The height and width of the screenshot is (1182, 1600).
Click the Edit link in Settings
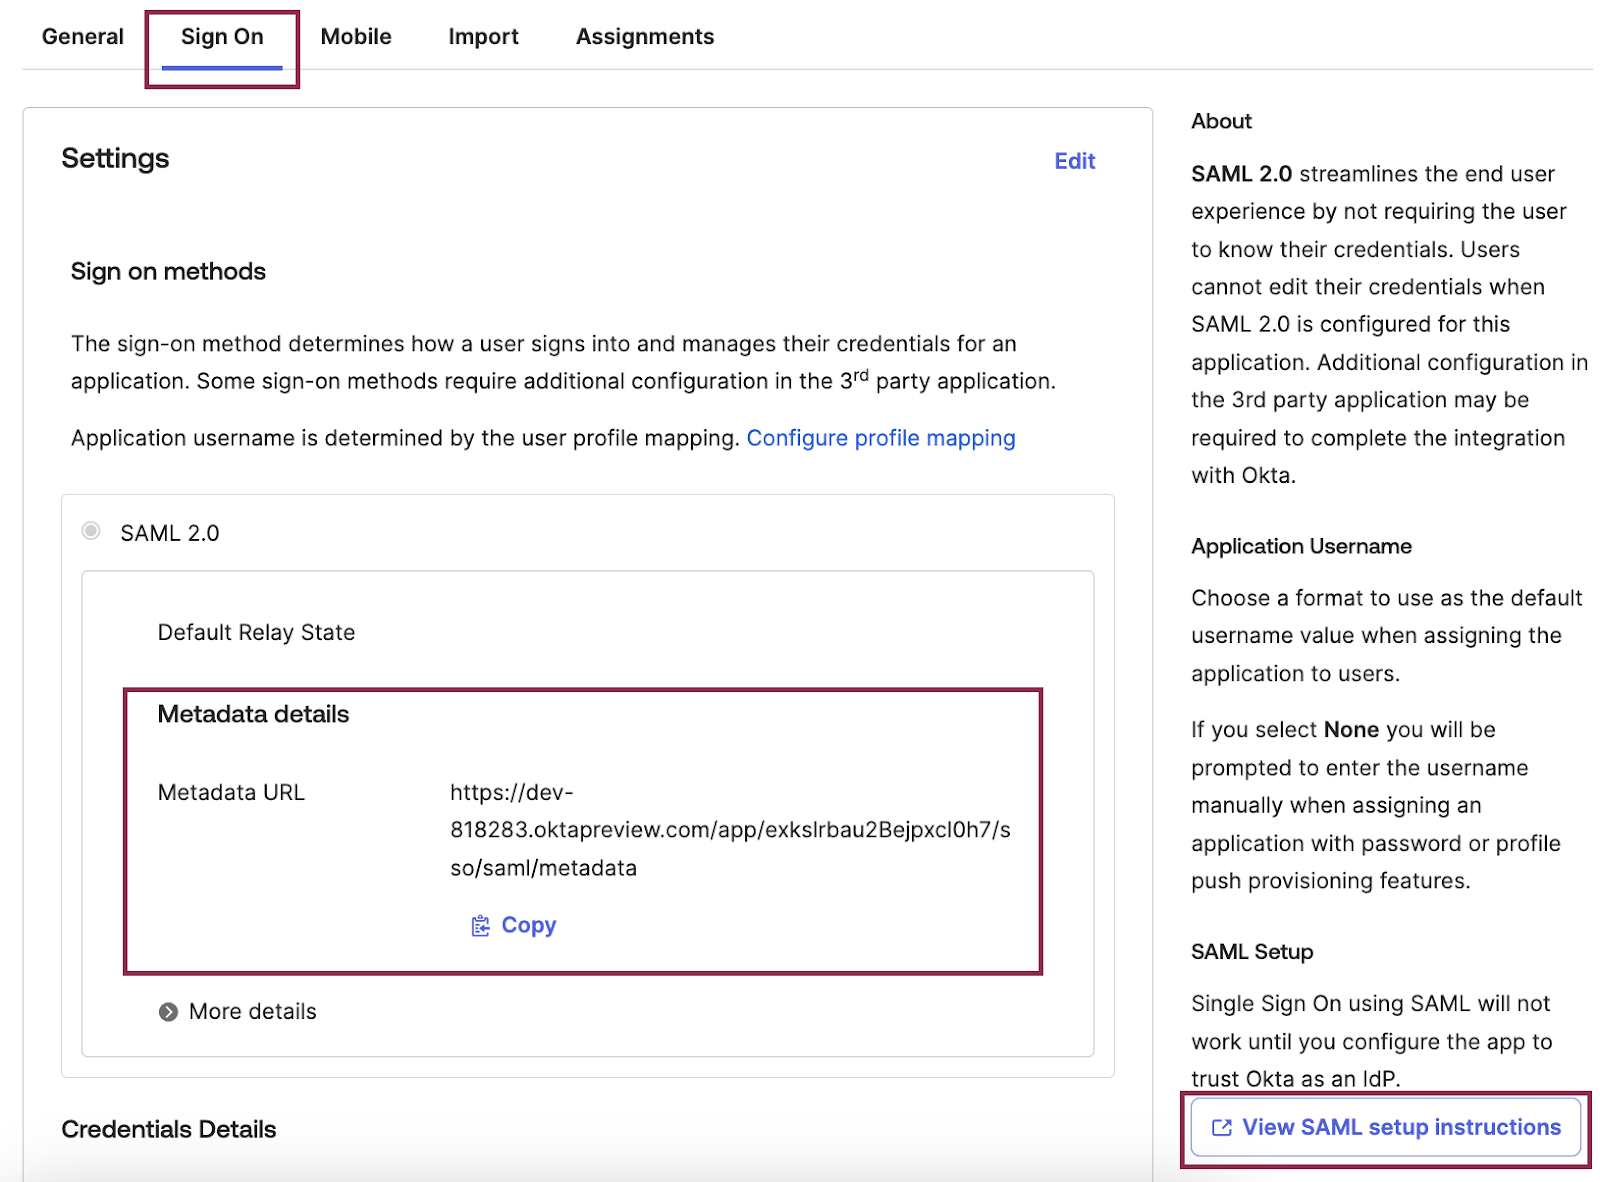point(1074,160)
